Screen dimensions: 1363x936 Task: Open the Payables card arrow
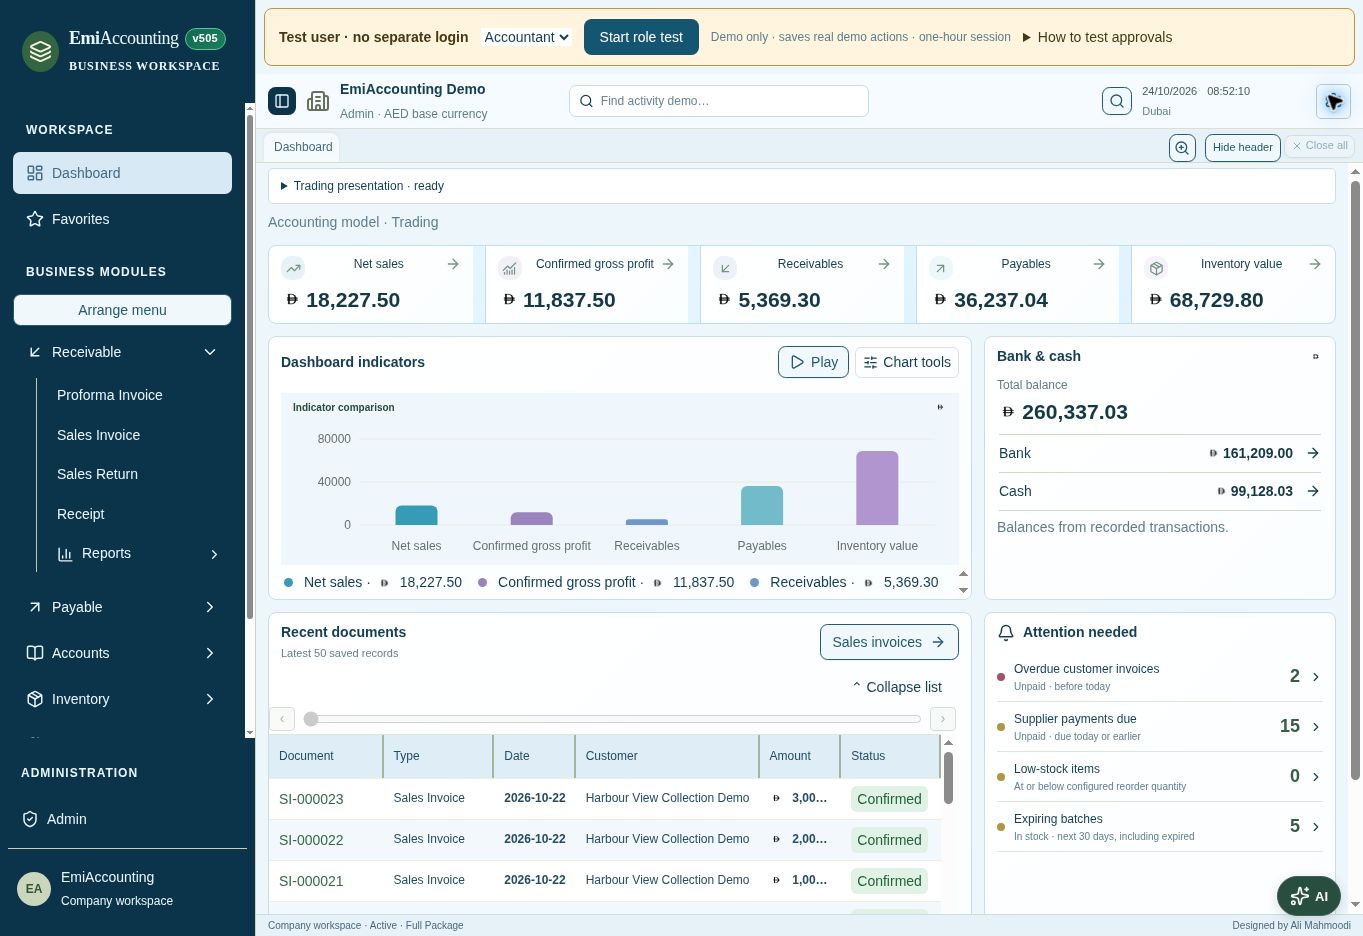pyautogui.click(x=1099, y=264)
